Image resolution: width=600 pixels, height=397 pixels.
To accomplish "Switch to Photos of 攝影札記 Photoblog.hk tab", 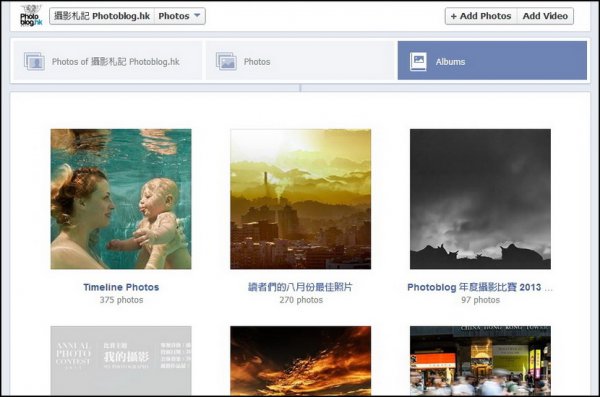I will (x=108, y=61).
